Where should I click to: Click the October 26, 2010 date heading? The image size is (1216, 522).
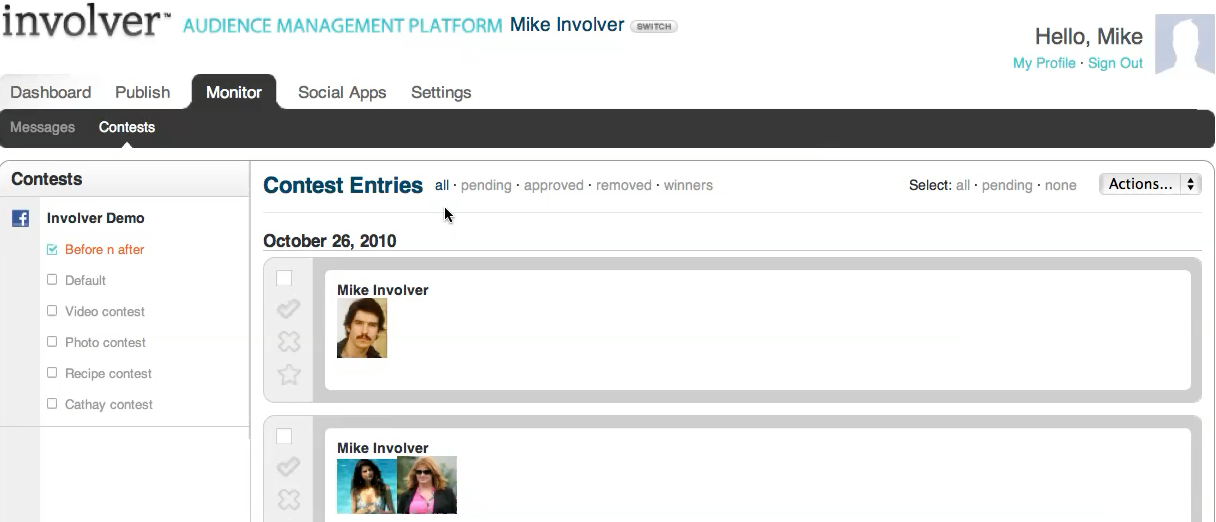tap(330, 241)
